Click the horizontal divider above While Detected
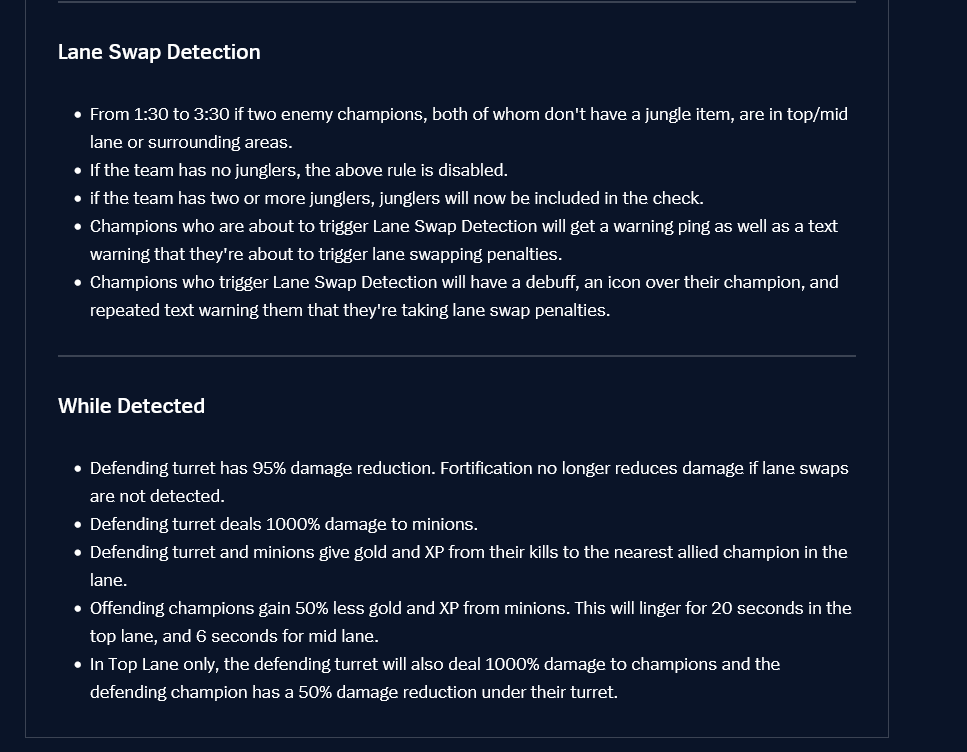 pyautogui.click(x=457, y=356)
